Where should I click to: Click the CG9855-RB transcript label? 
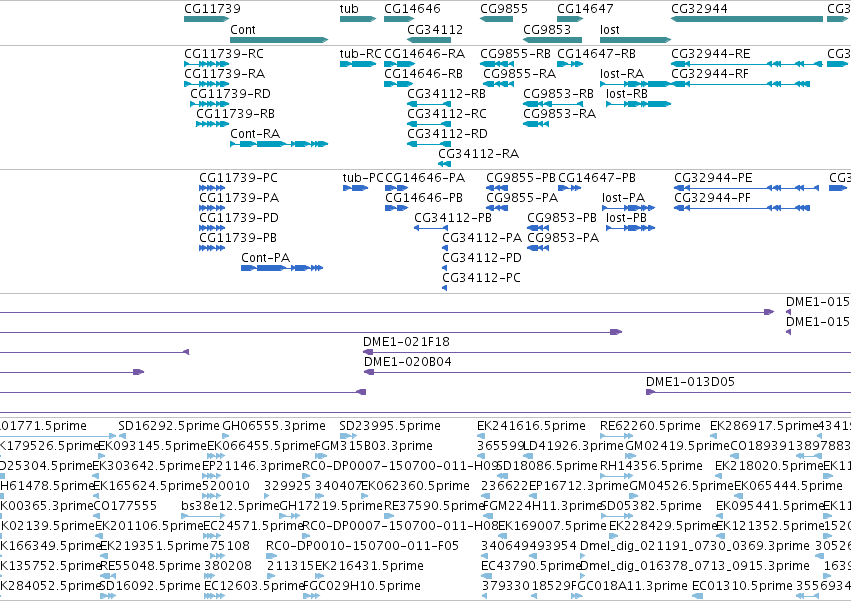pos(515,54)
